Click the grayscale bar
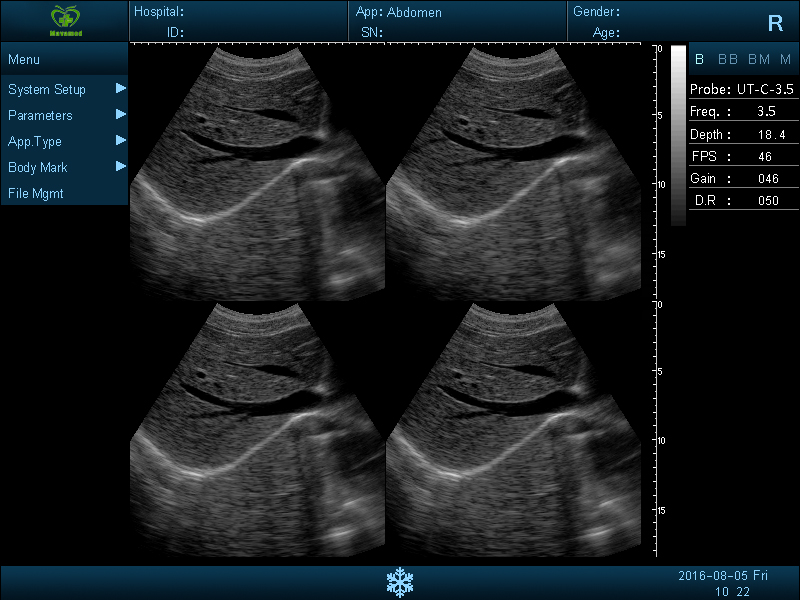Screen dimensions: 800x600 pos(678,135)
